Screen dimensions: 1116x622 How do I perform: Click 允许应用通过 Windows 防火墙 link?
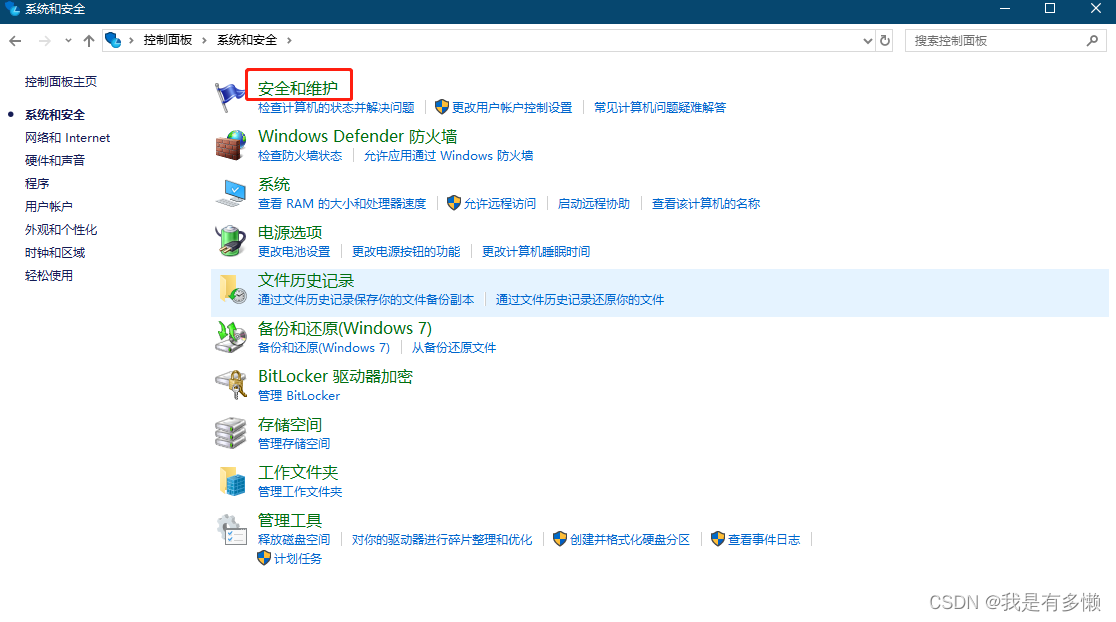tap(448, 155)
